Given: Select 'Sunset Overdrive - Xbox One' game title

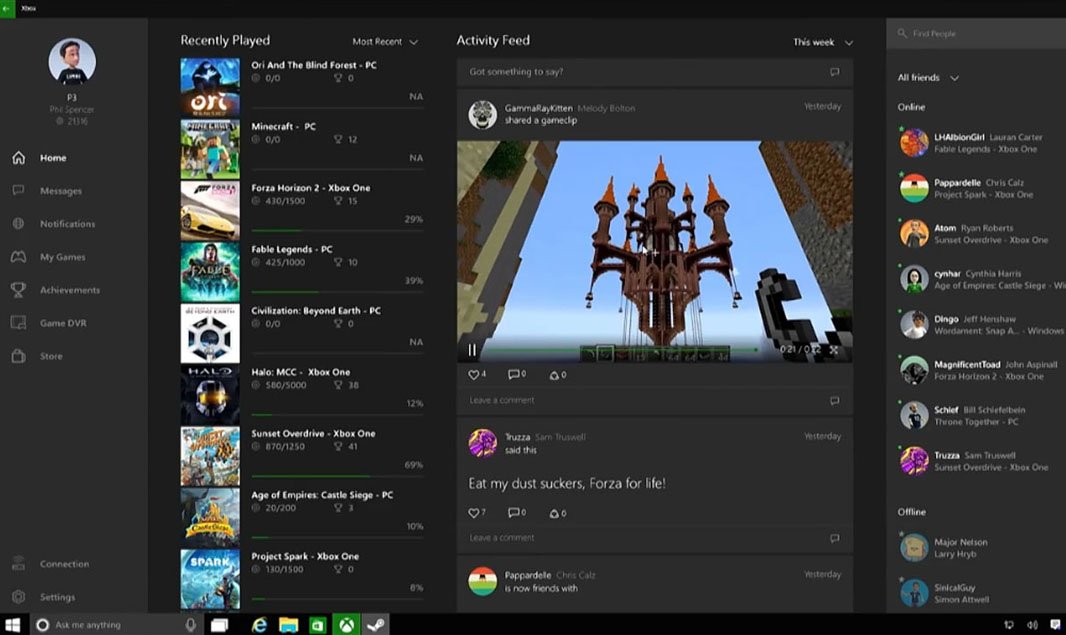Looking at the screenshot, I should pyautogui.click(x=313, y=434).
